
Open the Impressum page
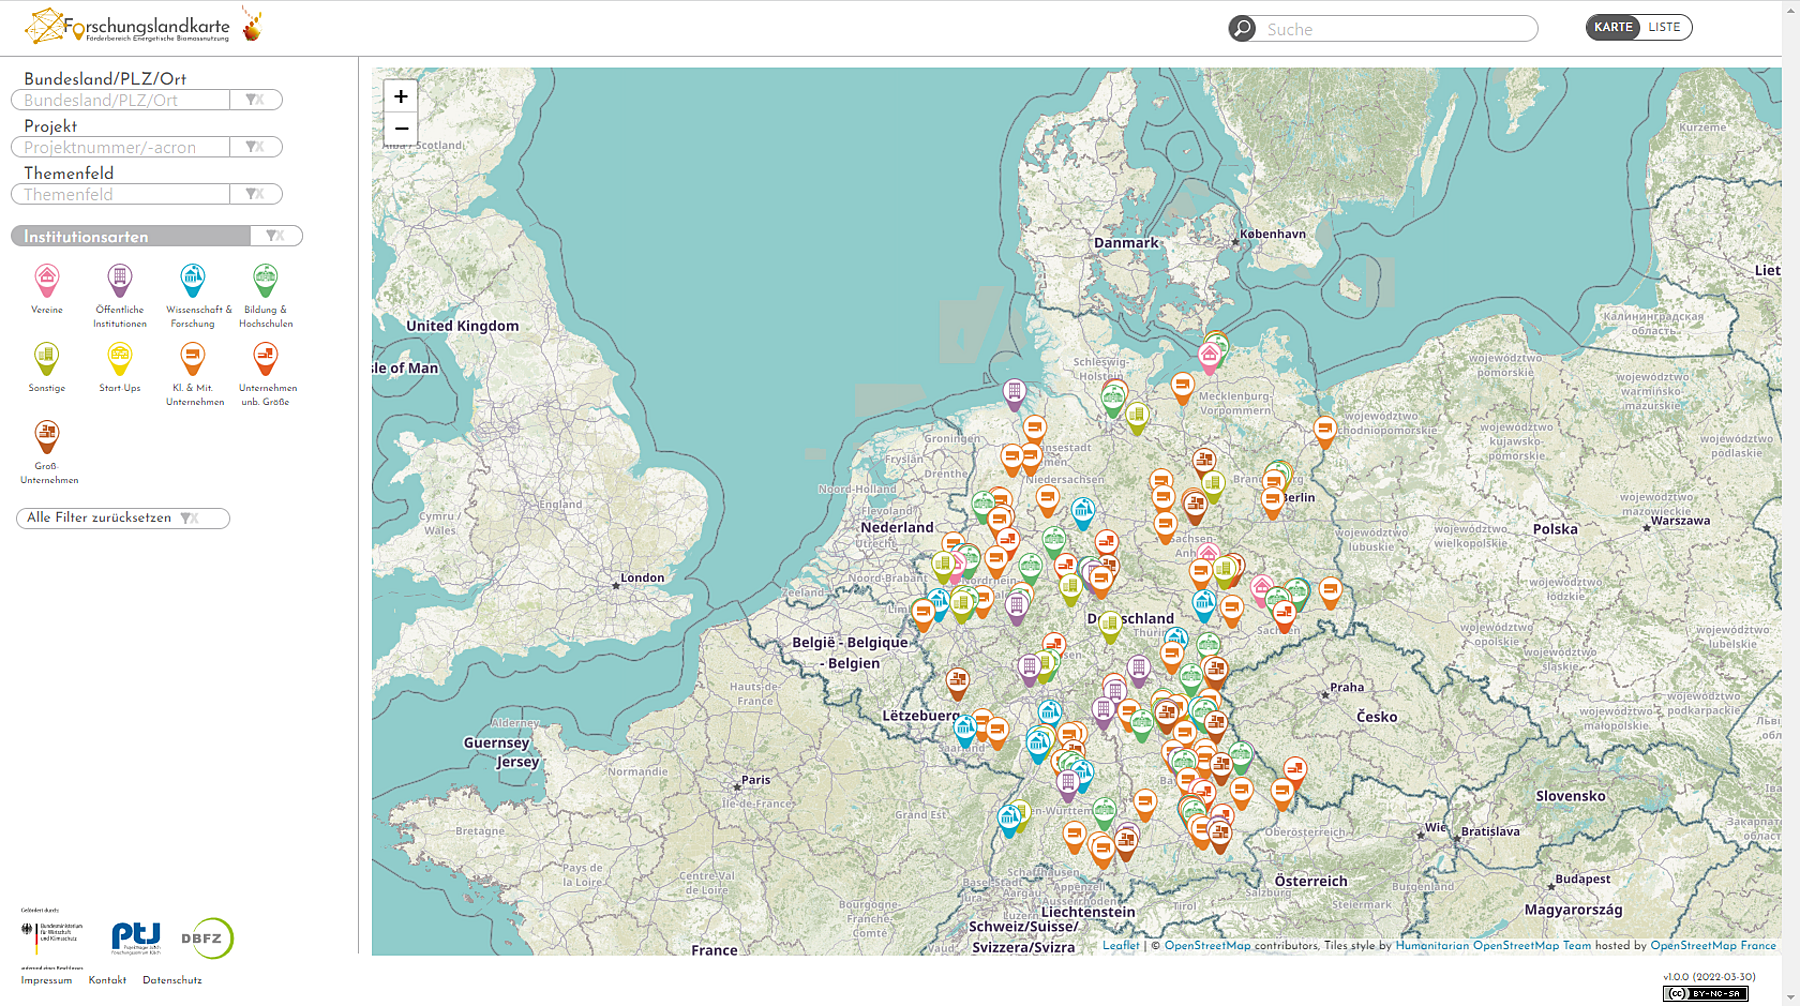click(46, 980)
